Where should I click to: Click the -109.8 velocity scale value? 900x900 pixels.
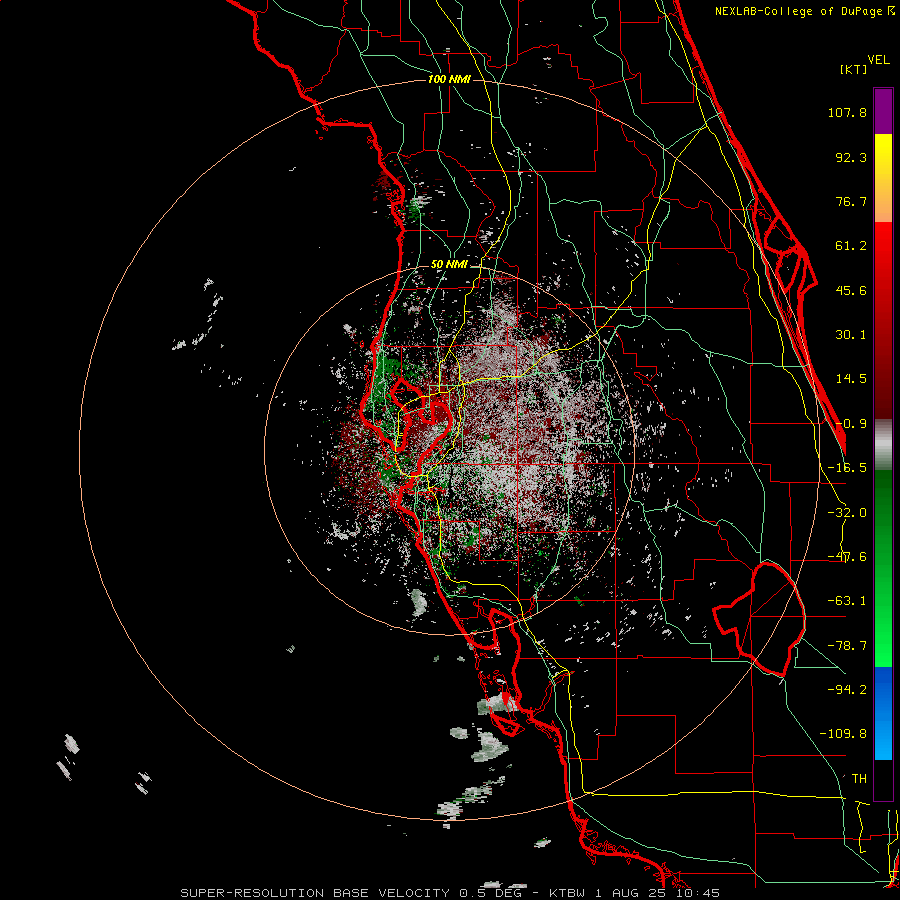[843, 734]
